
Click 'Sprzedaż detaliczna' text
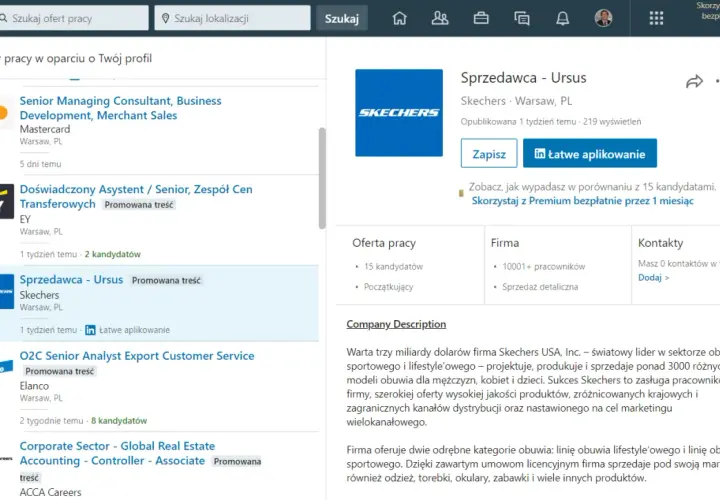click(x=540, y=287)
